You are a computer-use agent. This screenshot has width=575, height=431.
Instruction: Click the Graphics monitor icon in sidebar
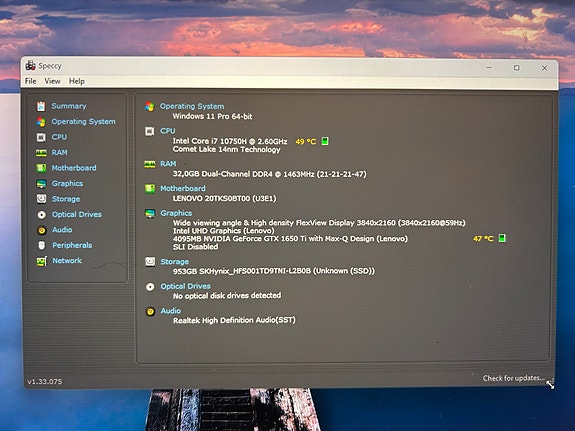pos(41,183)
